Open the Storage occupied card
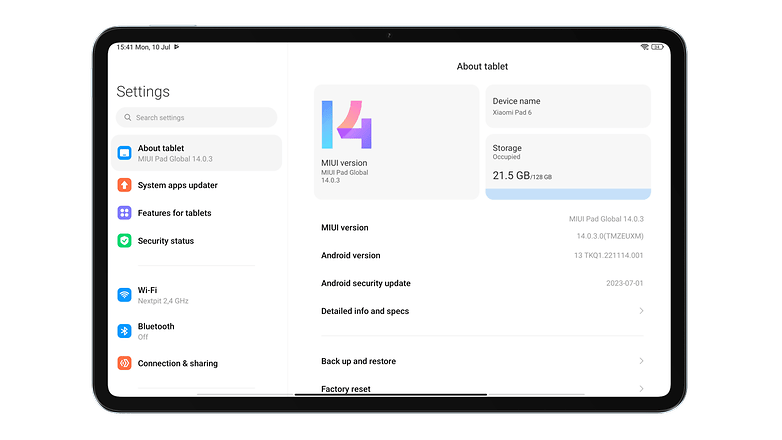This screenshot has width=782, height=440. tap(568, 167)
